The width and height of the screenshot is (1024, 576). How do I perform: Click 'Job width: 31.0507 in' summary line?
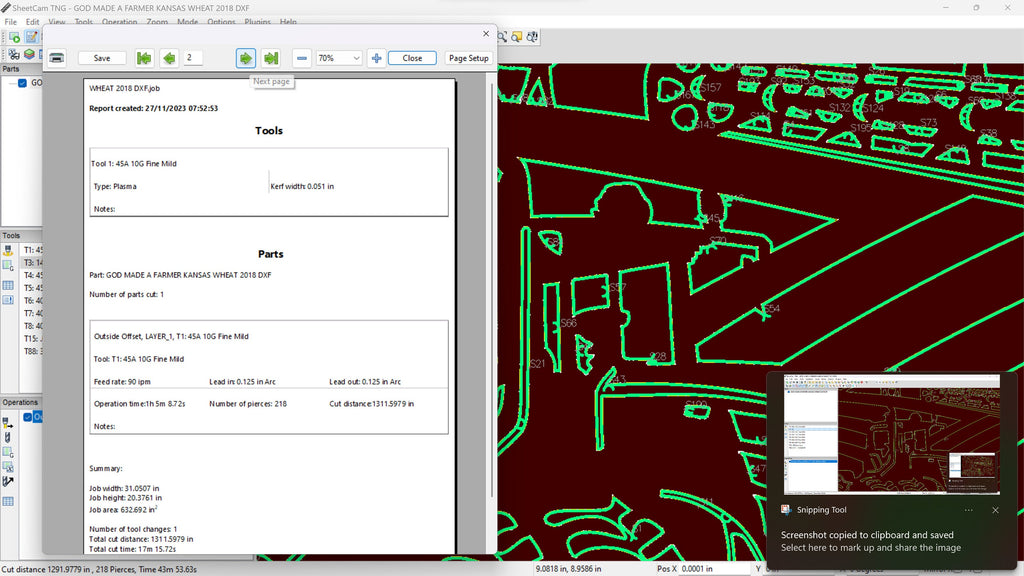pos(124,488)
